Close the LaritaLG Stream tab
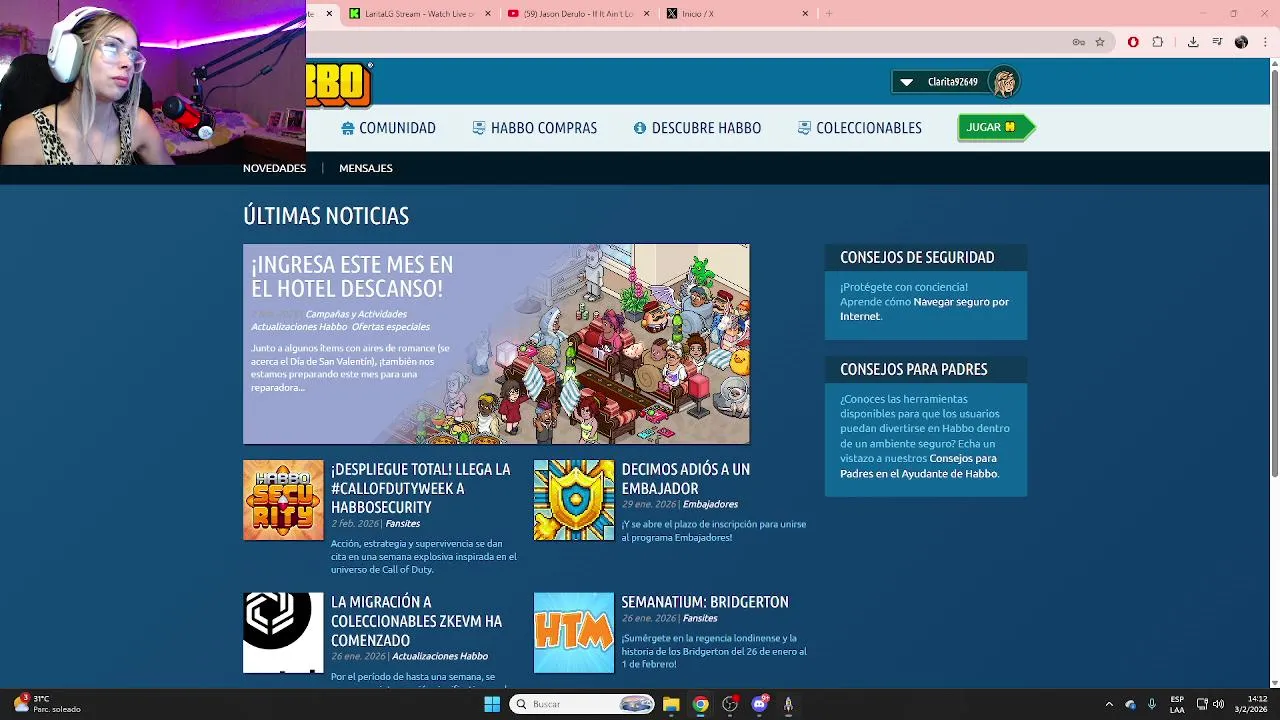Viewport: 1280px width, 720px height. [x=488, y=14]
